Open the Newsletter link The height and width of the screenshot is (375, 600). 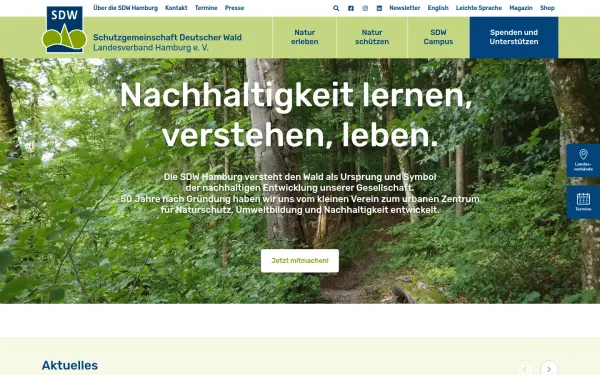click(x=404, y=8)
